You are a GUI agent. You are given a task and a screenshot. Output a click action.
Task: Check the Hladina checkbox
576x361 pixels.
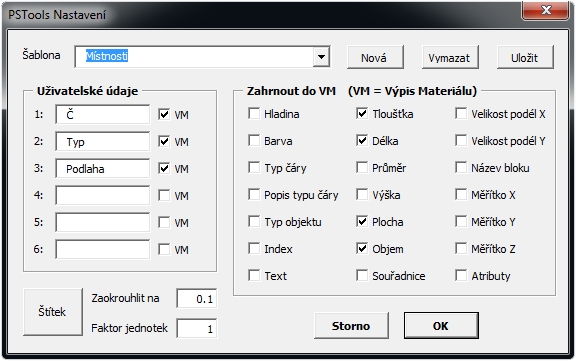[254, 113]
